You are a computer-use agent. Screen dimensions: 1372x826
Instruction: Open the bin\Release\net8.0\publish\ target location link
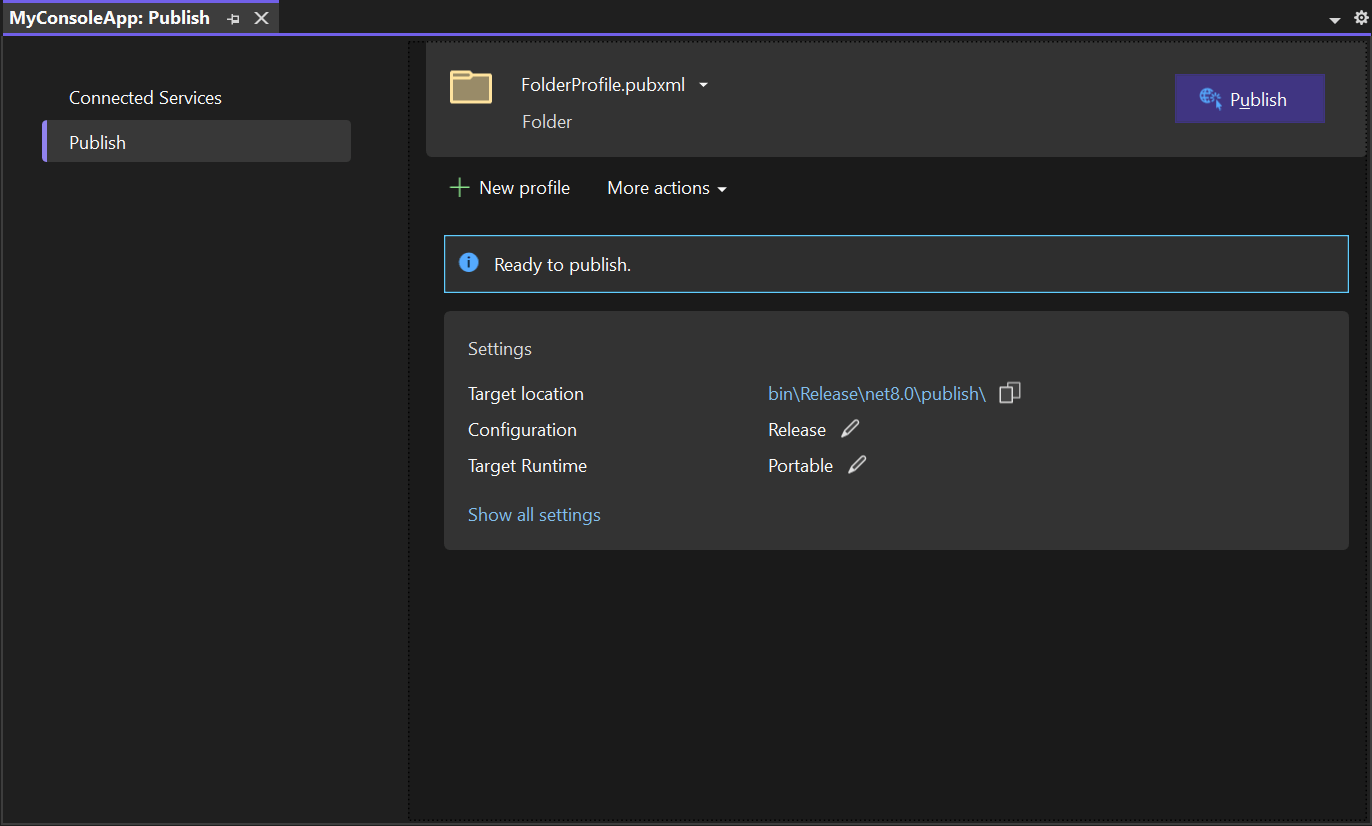876,394
